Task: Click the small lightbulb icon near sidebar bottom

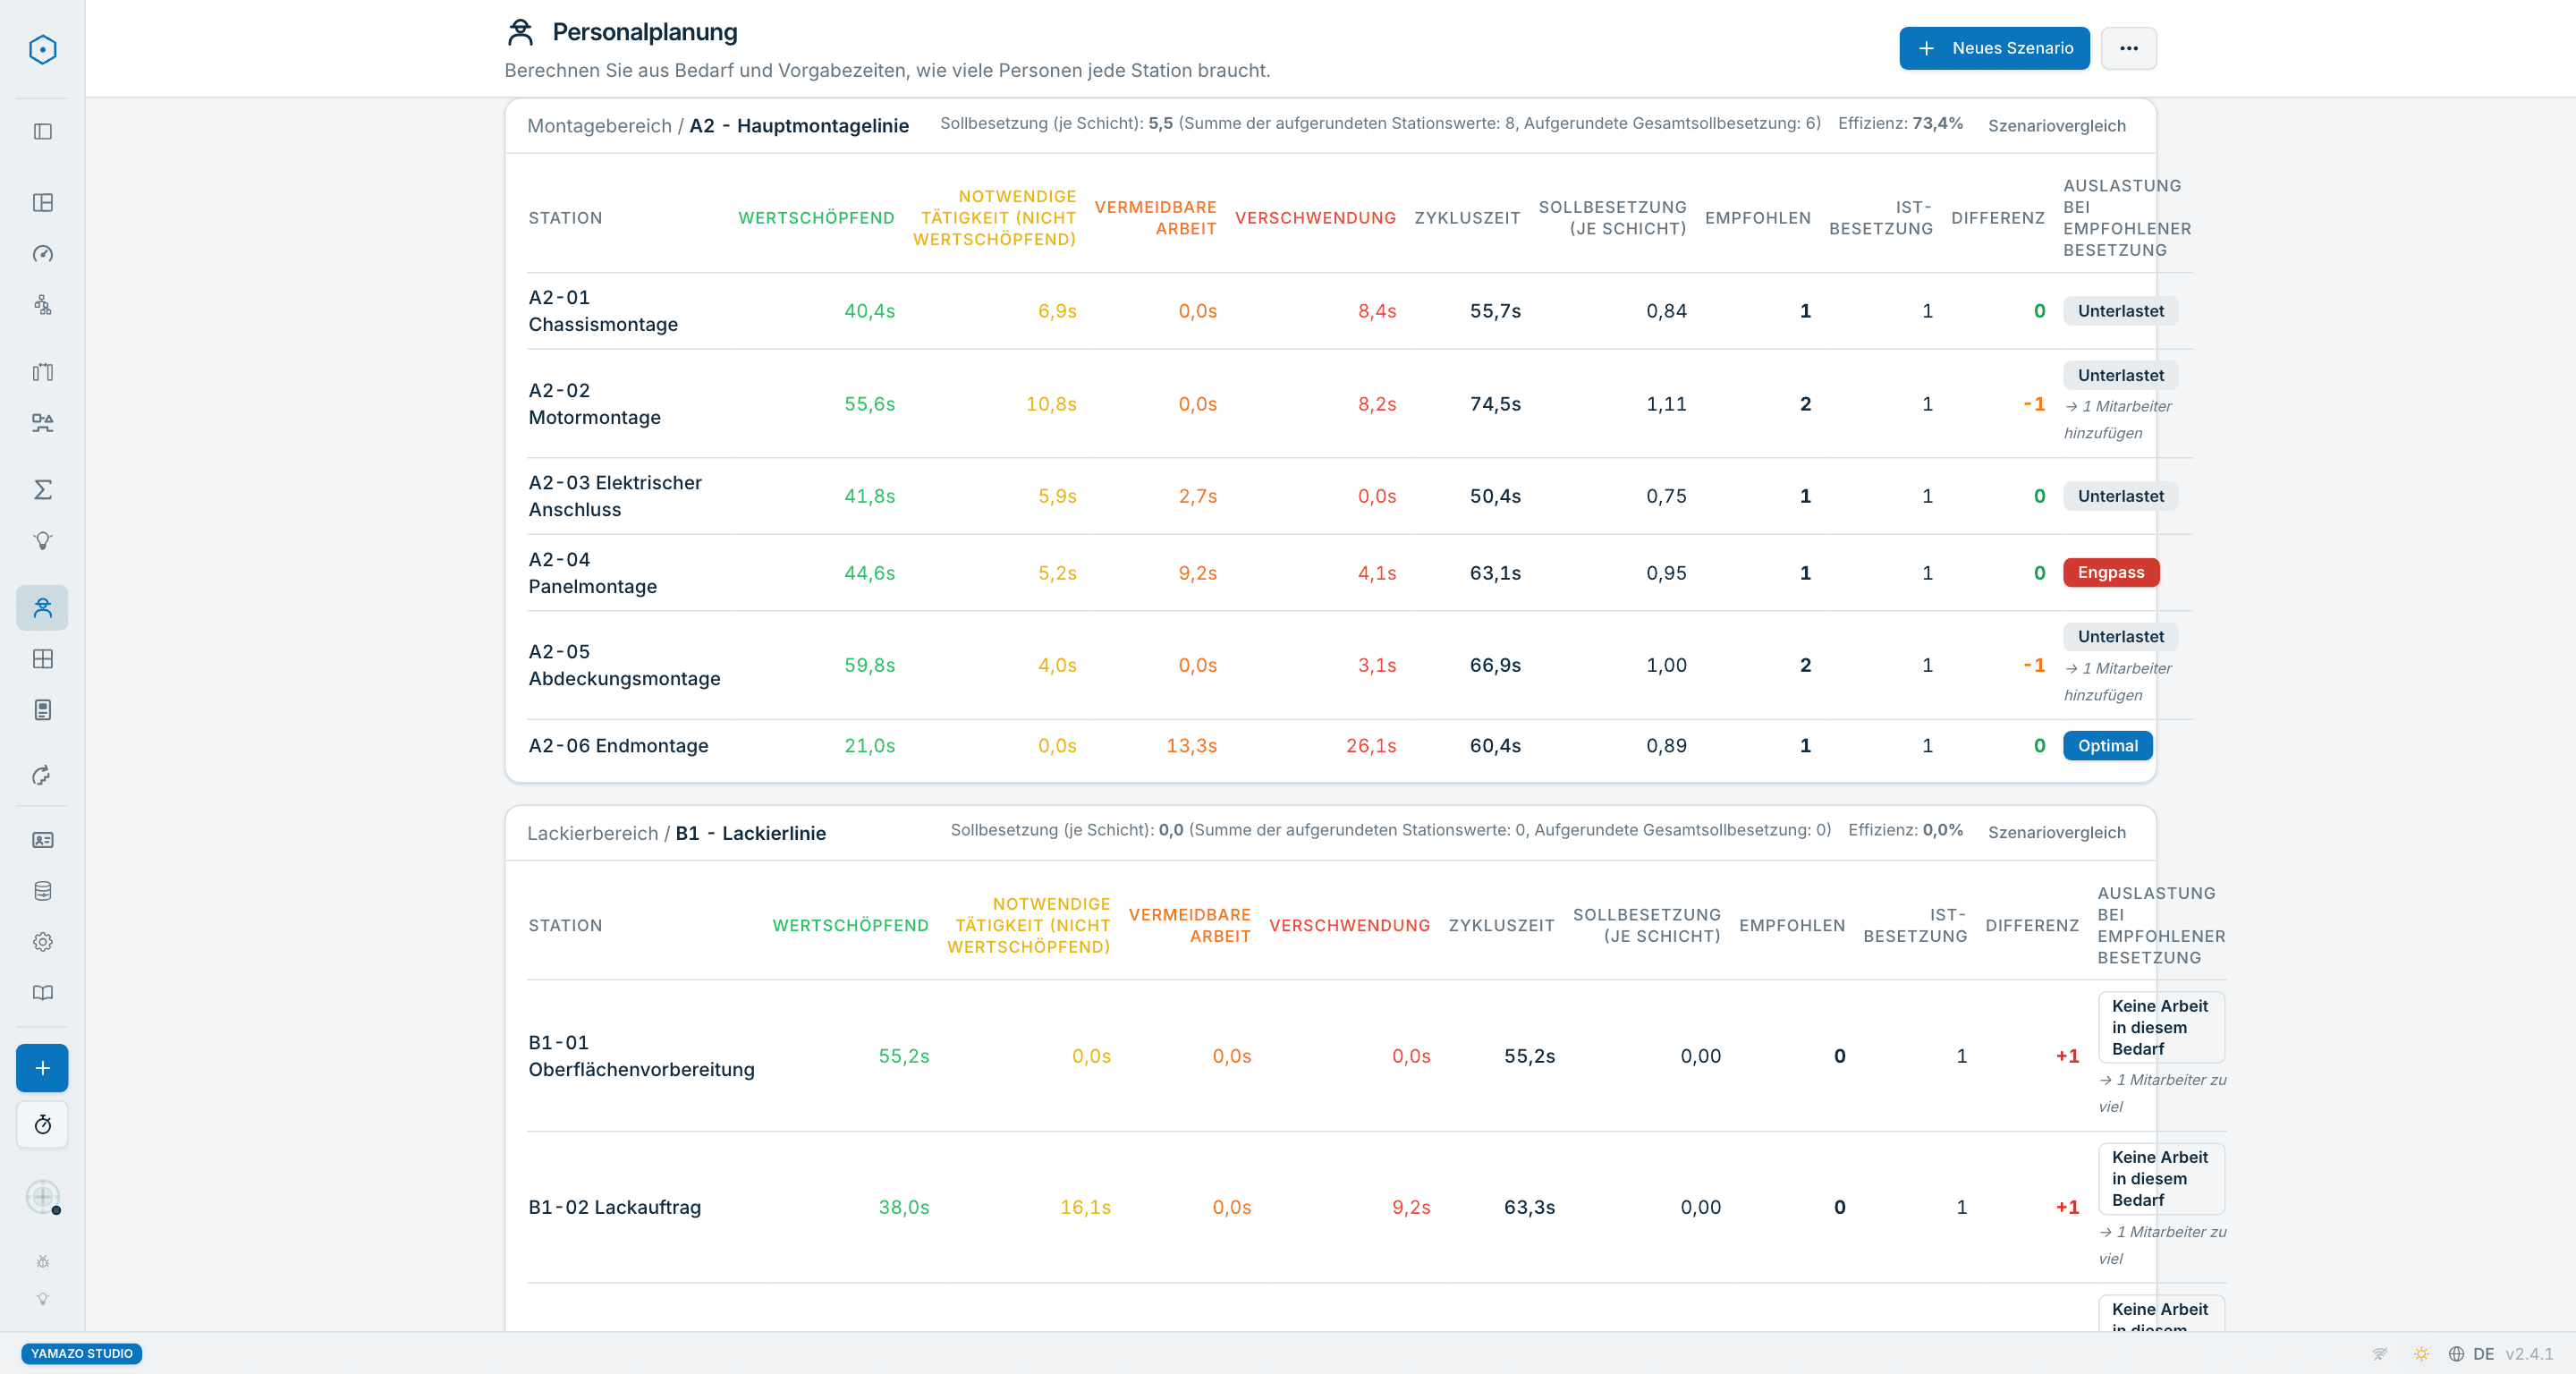Action: 42,1299
